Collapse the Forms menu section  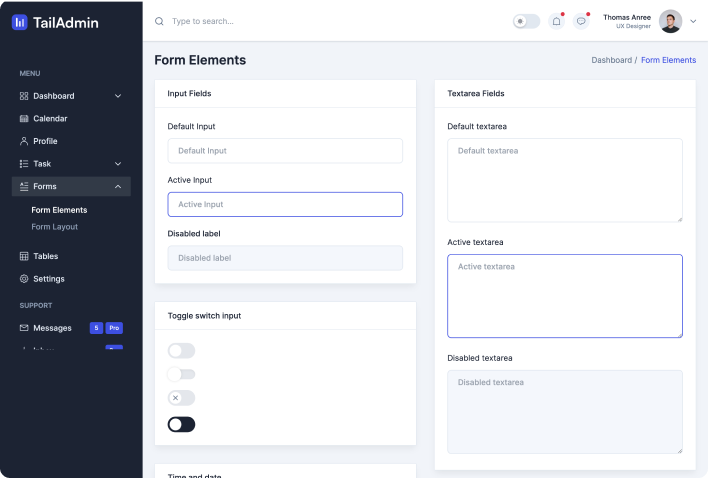click(x=118, y=187)
